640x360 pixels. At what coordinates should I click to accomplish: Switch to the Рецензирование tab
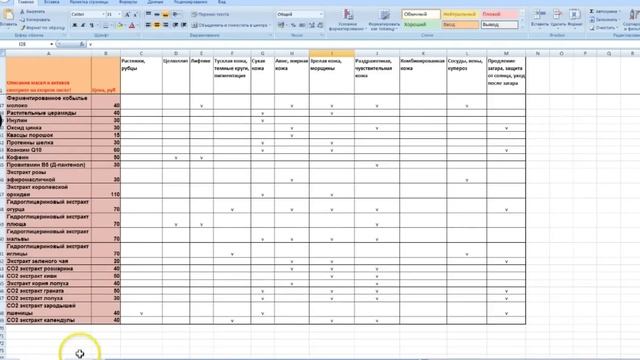[190, 2]
